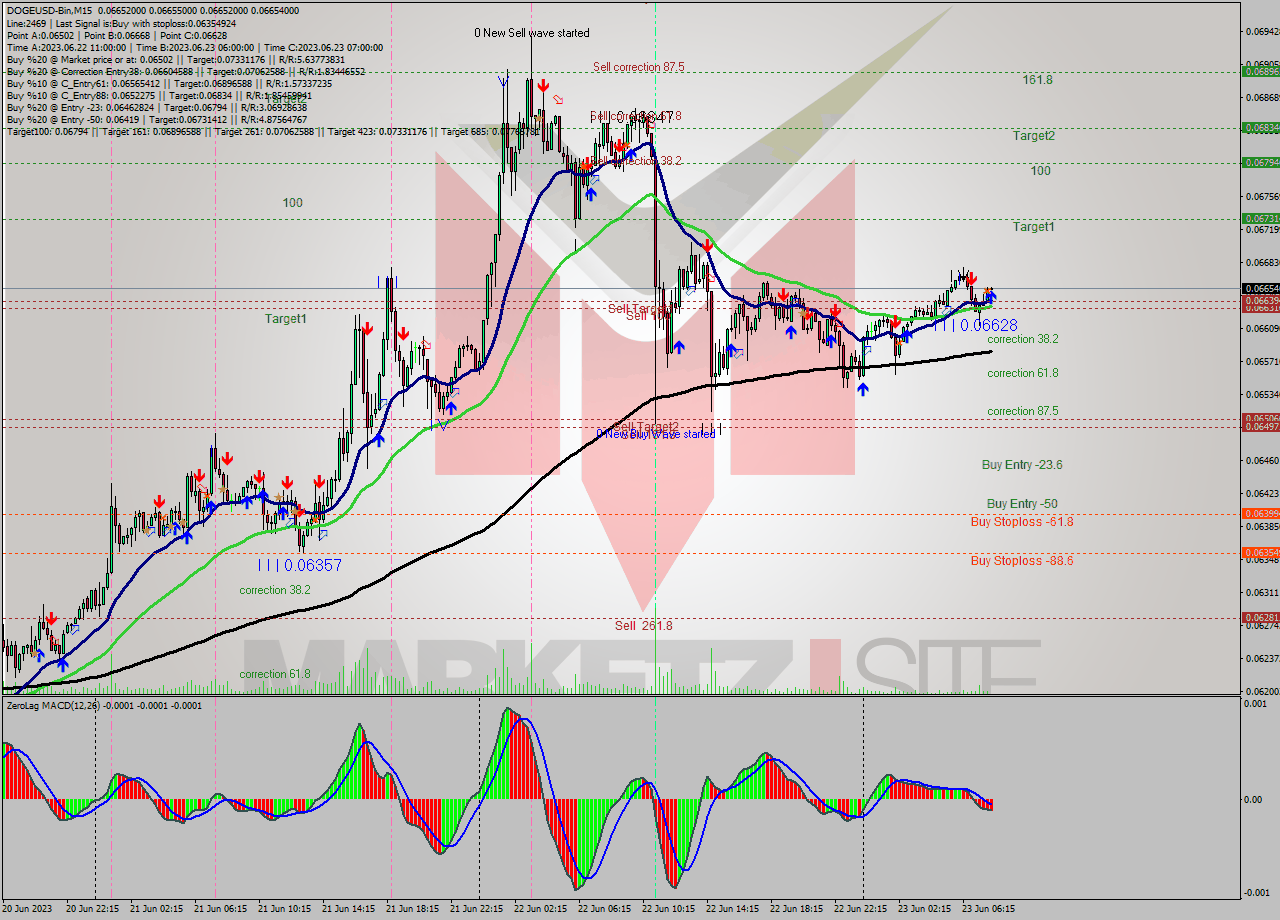Click the 'Sell Target2' label
Viewport: 1280px width, 920px height.
point(645,427)
